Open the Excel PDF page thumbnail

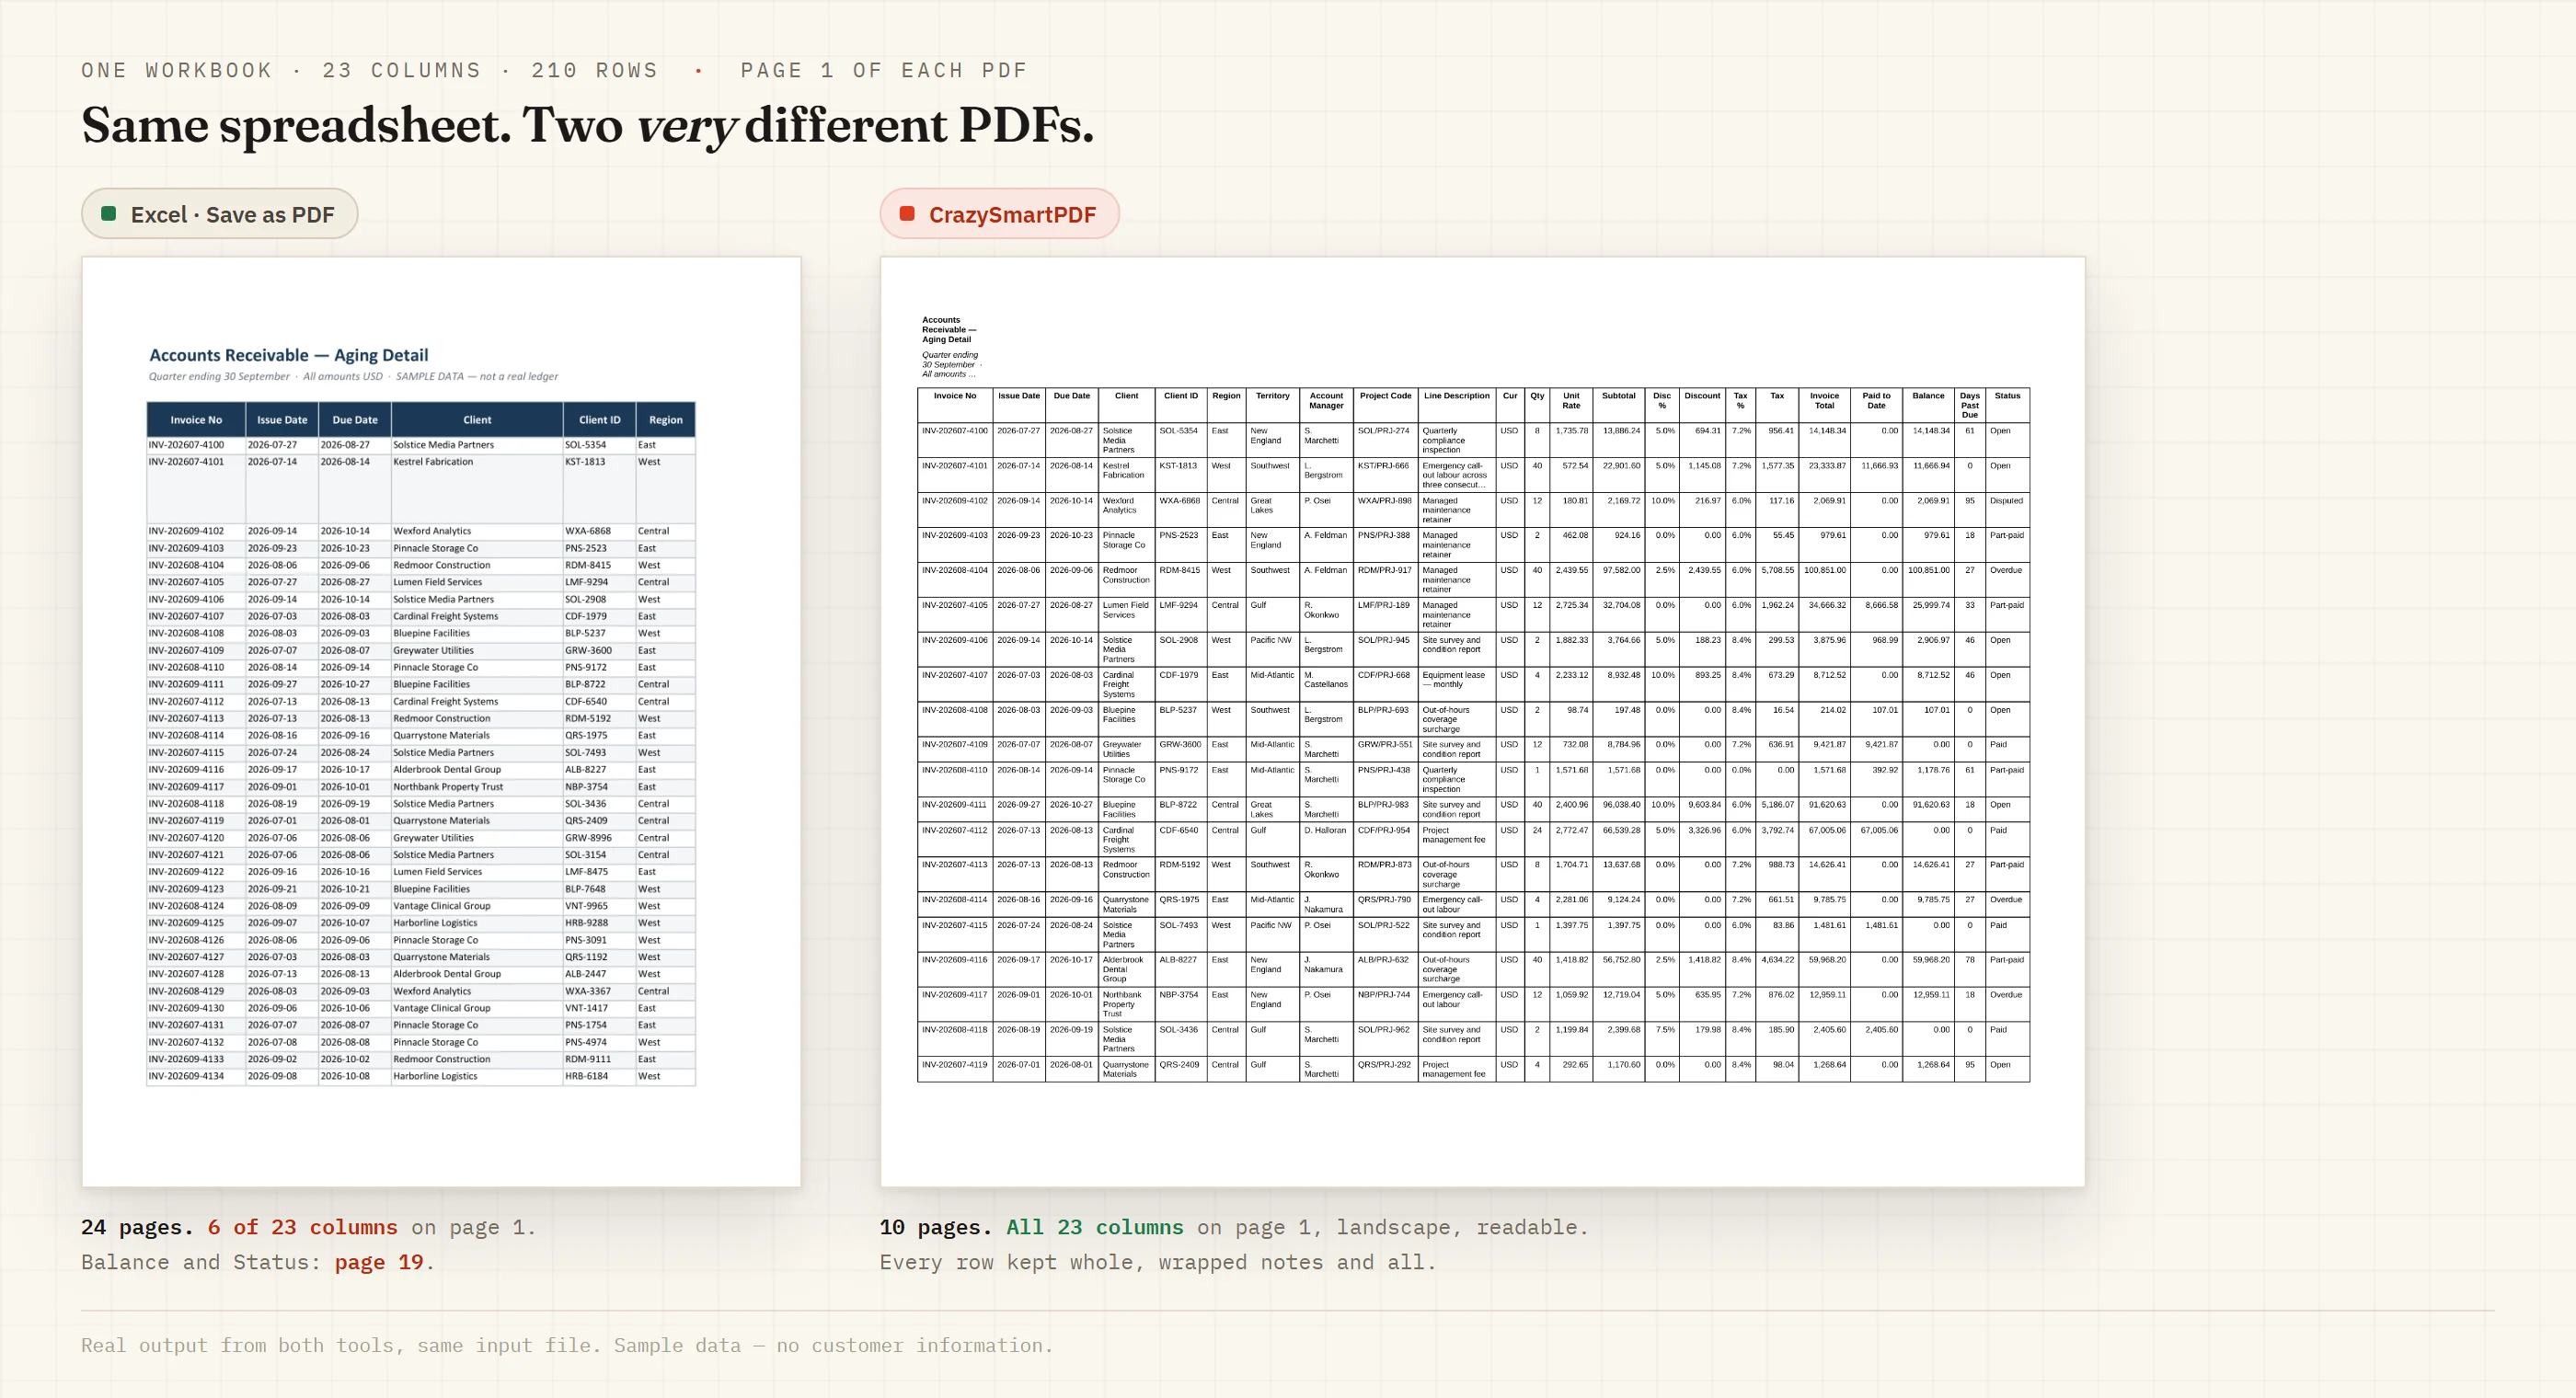click(441, 722)
